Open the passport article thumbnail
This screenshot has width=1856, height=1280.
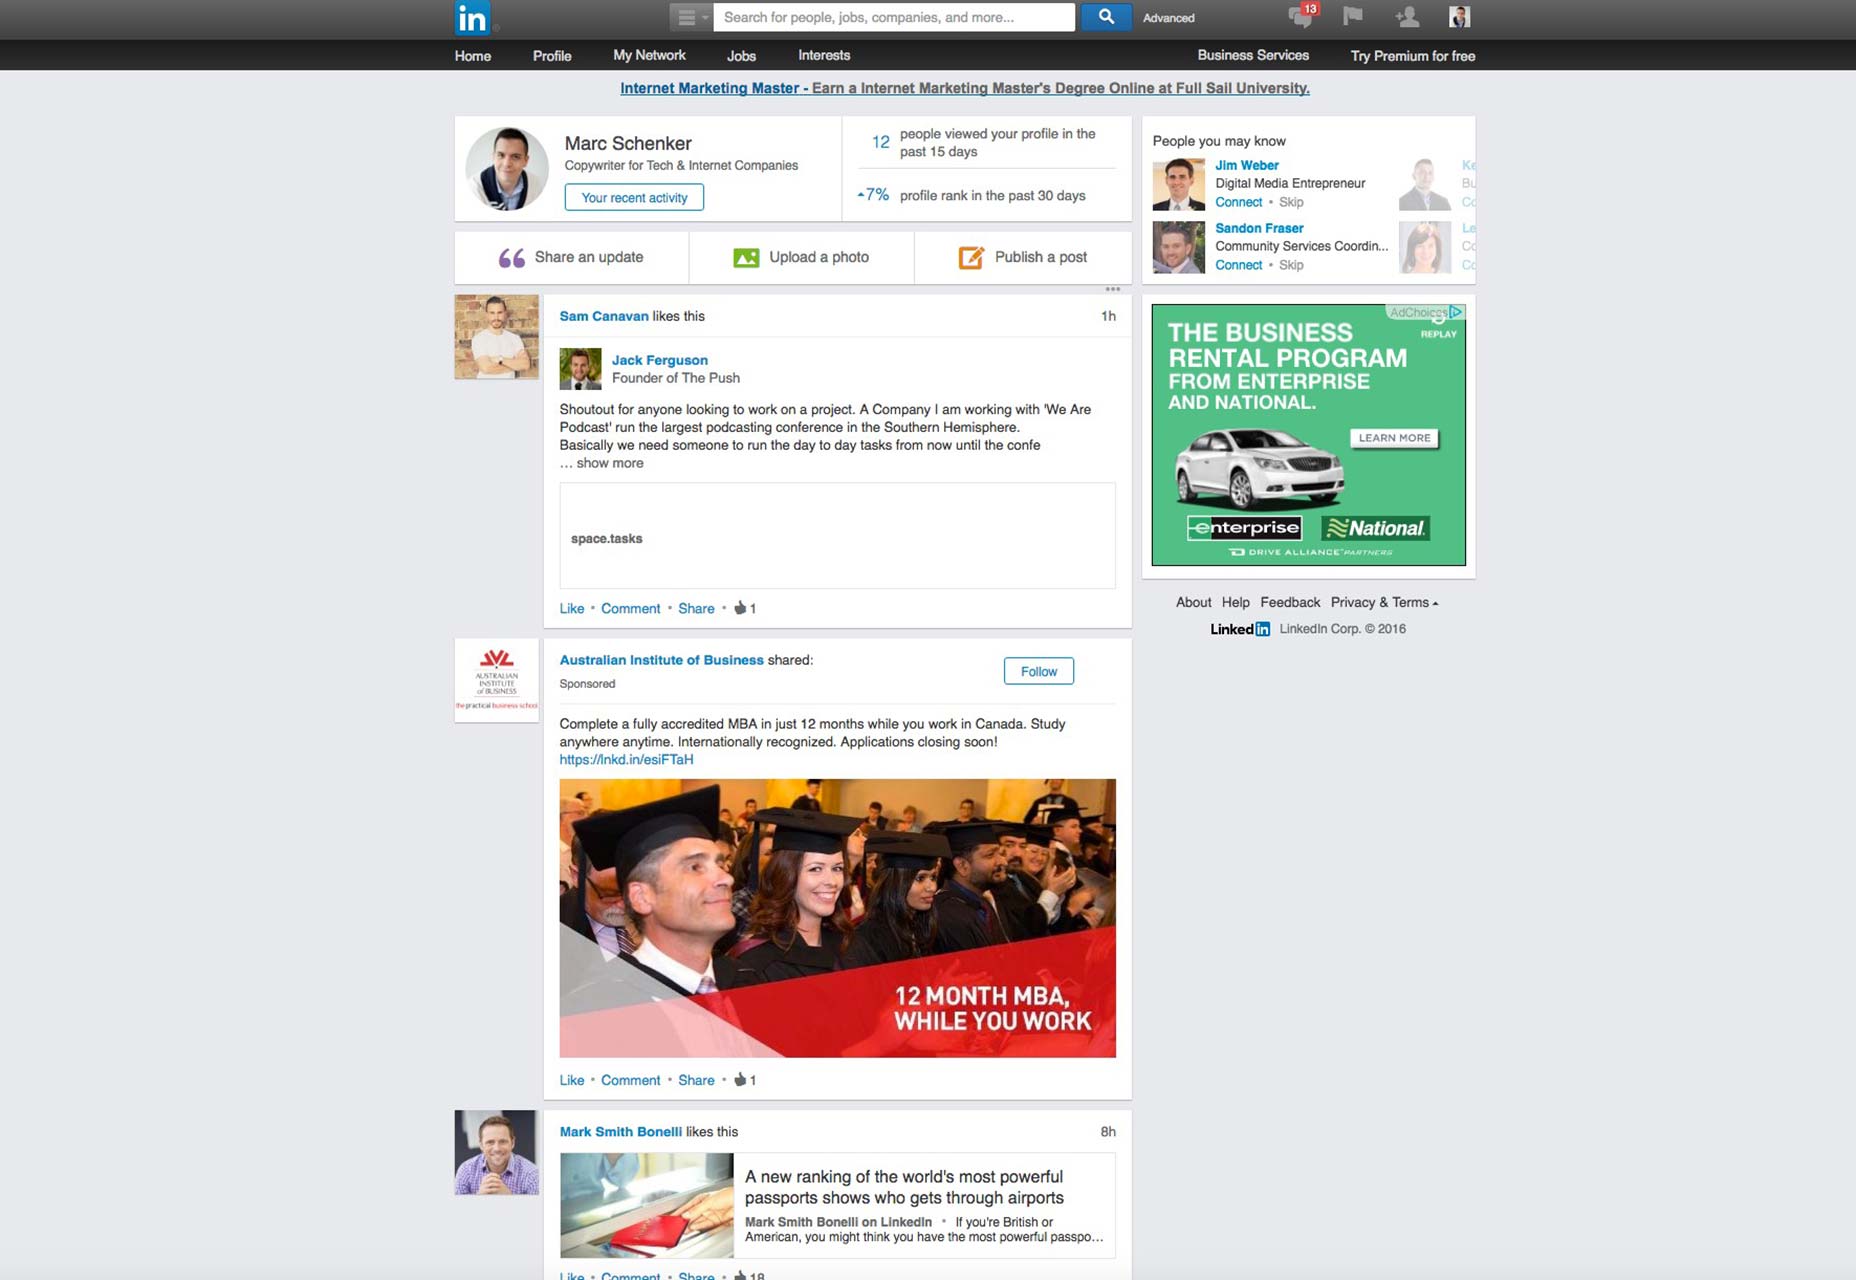coord(647,1205)
